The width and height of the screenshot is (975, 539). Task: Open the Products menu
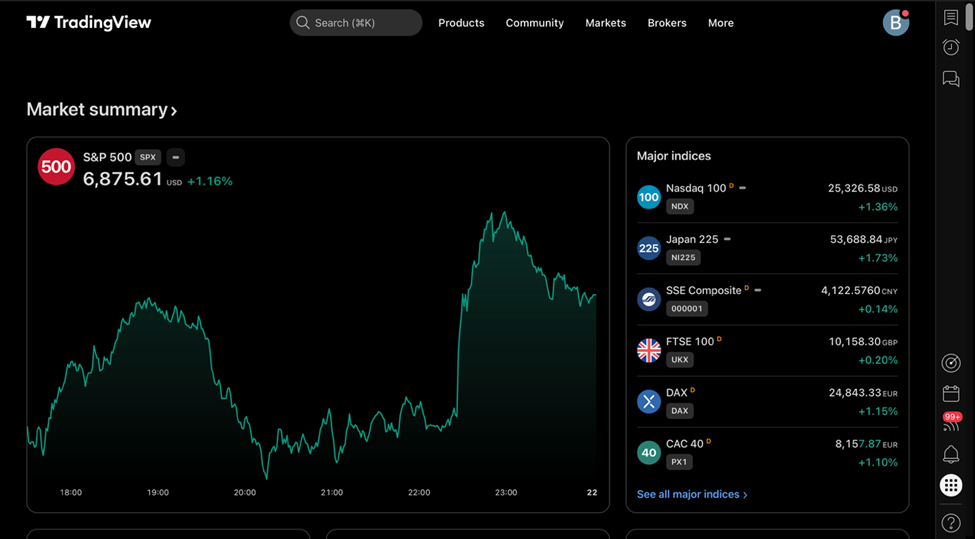click(461, 23)
